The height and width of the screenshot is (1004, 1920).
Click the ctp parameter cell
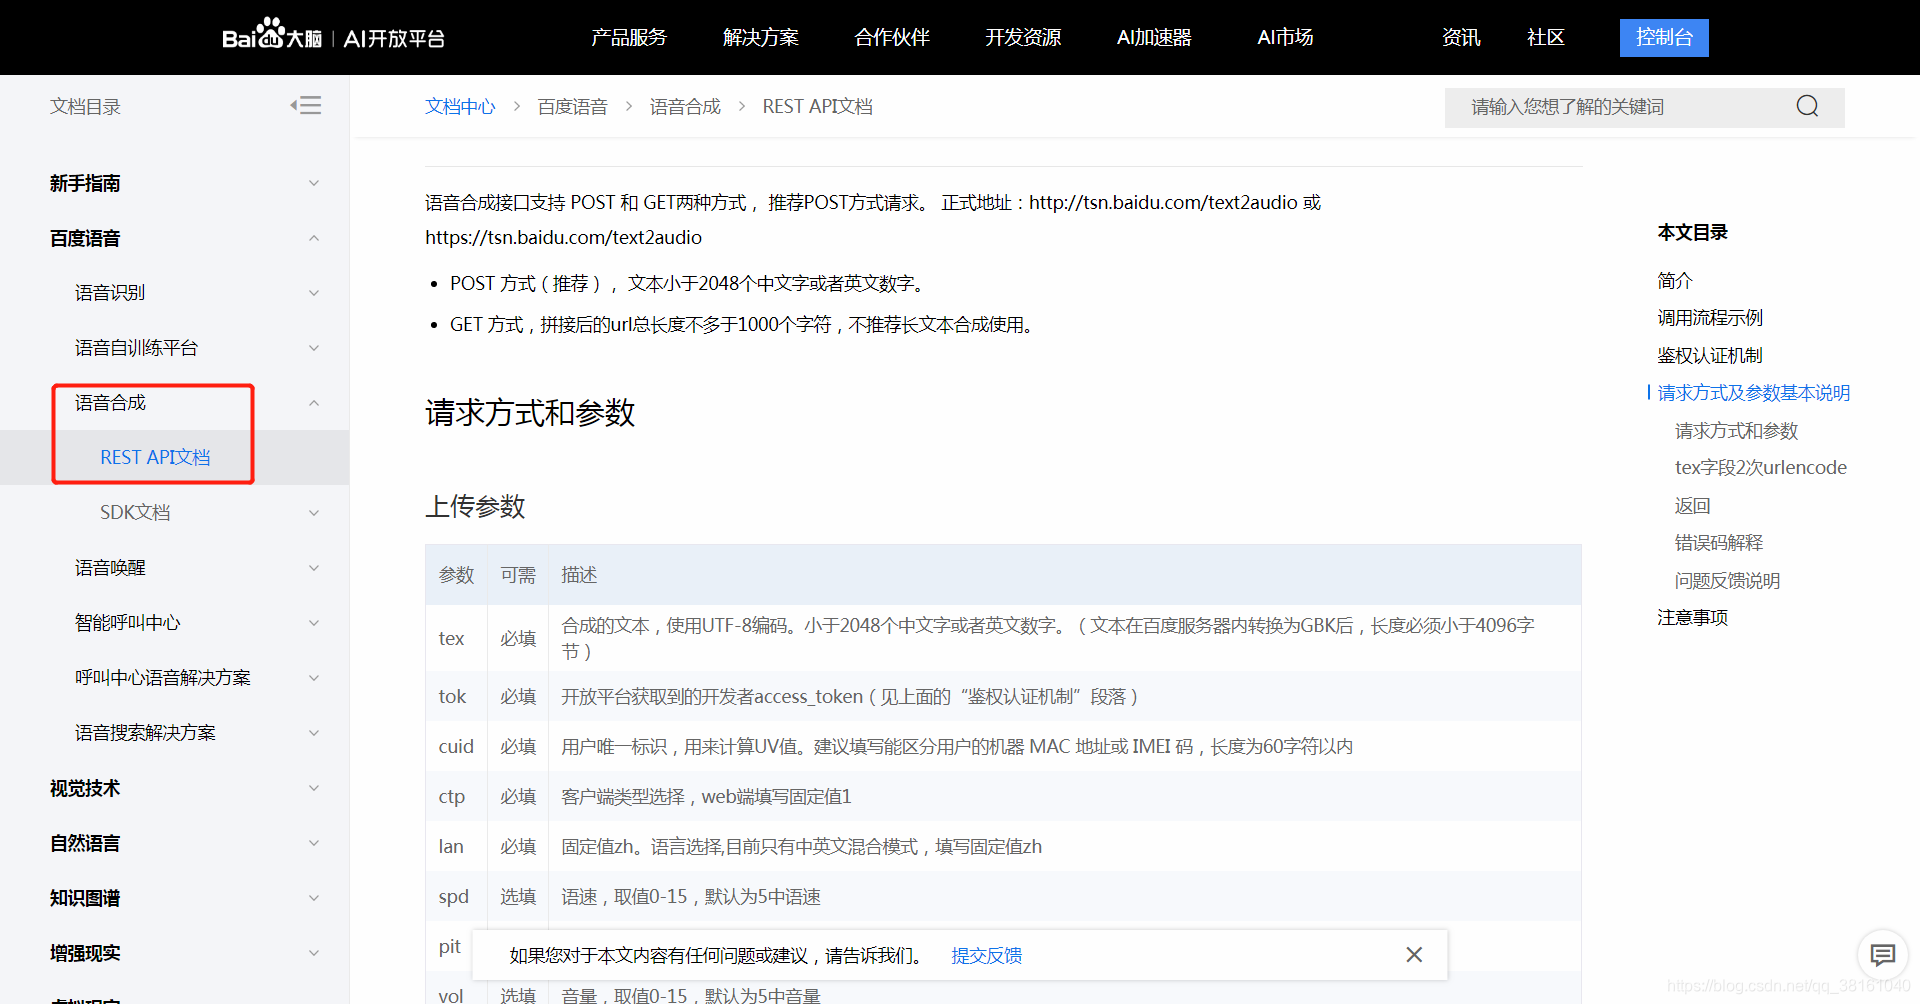coord(456,796)
